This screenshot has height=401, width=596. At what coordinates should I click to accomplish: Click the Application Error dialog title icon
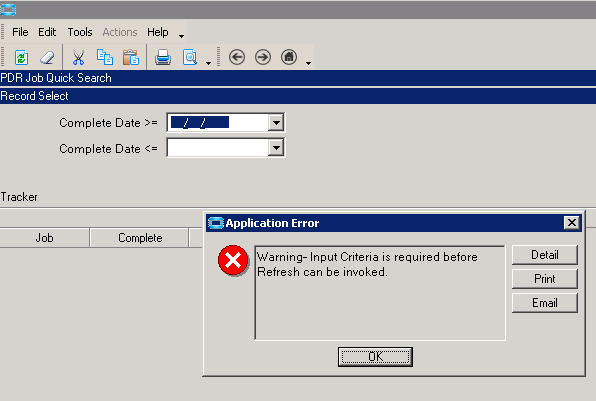point(216,223)
